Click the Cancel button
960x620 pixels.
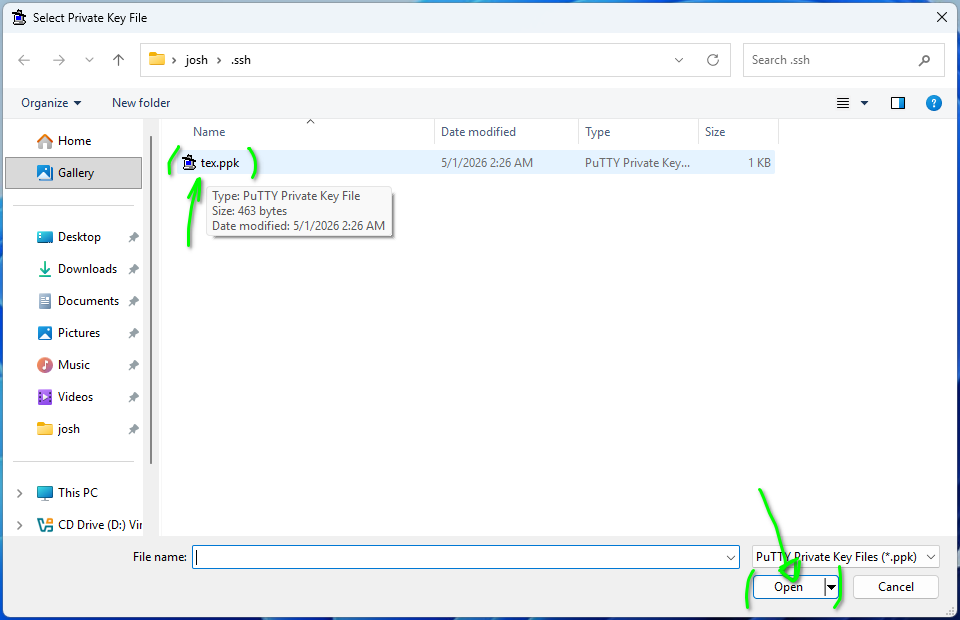[896, 587]
